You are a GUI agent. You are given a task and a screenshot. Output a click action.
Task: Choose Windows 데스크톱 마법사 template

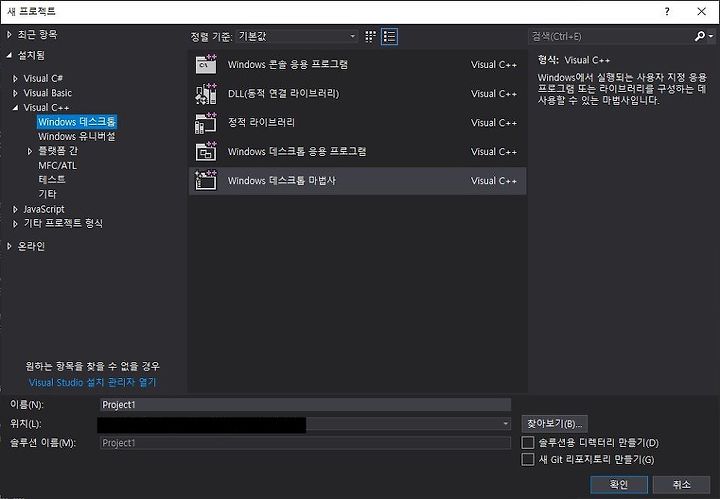(x=357, y=180)
